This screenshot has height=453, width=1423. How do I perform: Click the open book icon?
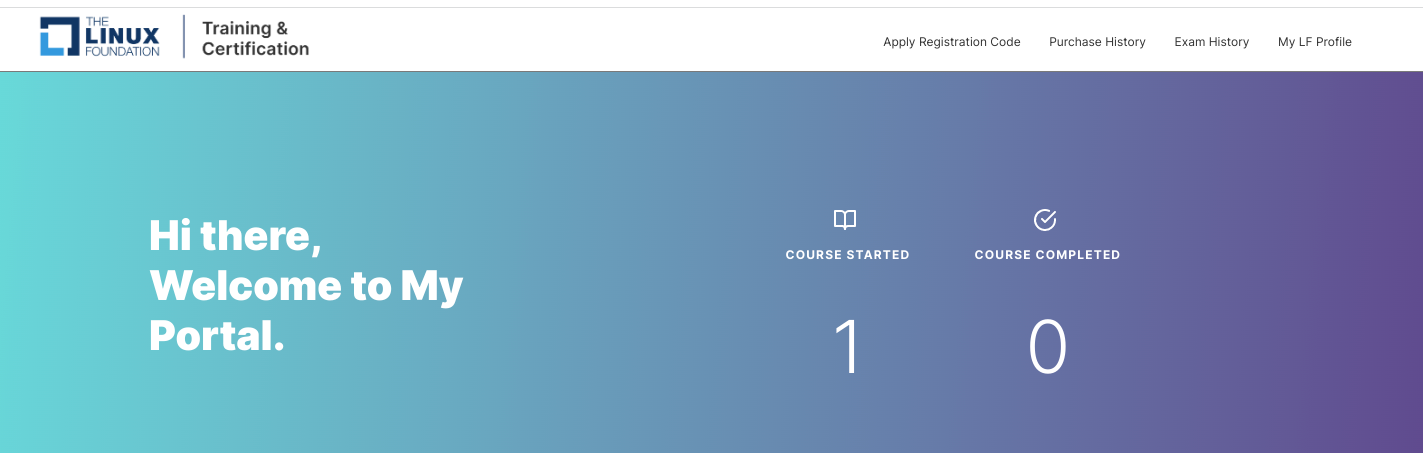[845, 220]
